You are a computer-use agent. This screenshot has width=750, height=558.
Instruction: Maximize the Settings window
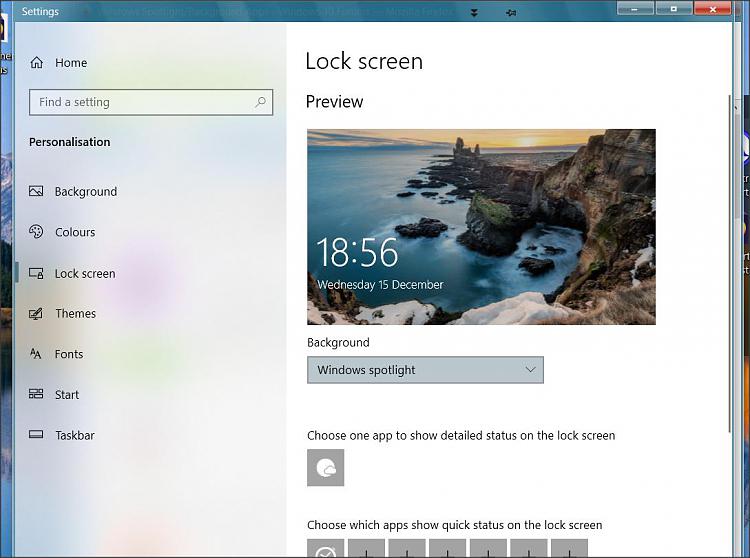[x=673, y=10]
